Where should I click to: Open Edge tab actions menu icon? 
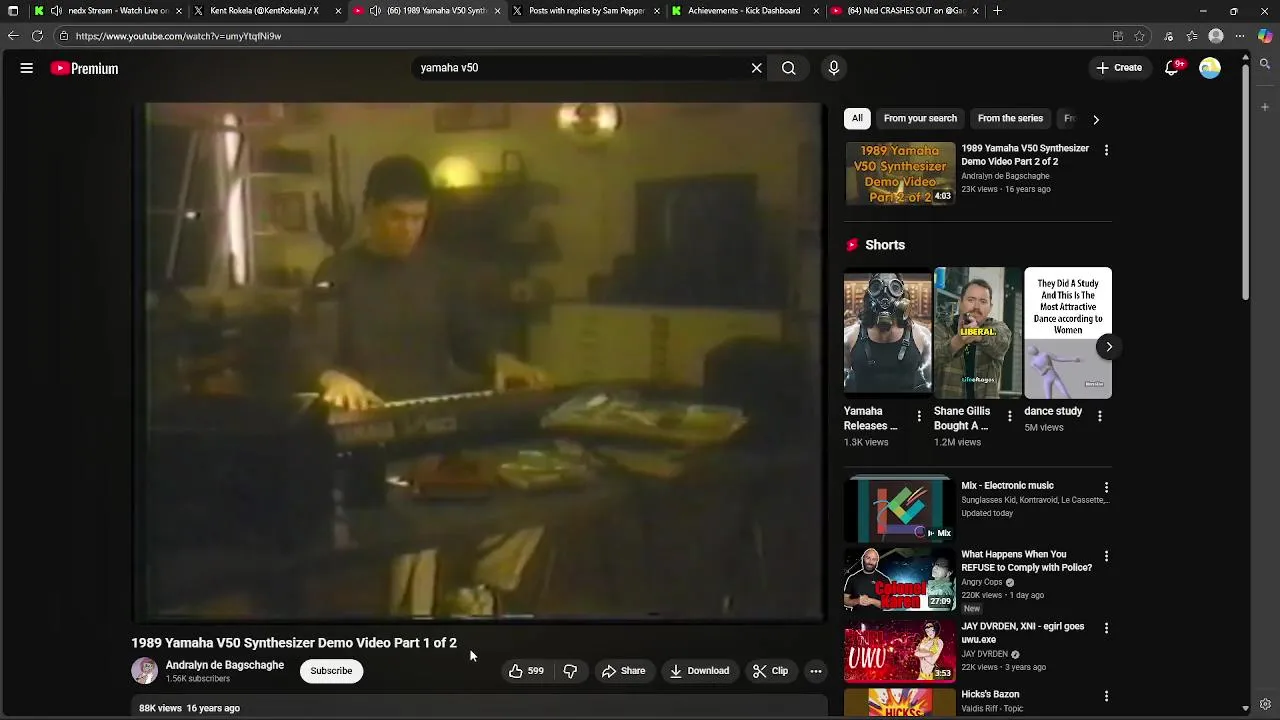coord(13,11)
